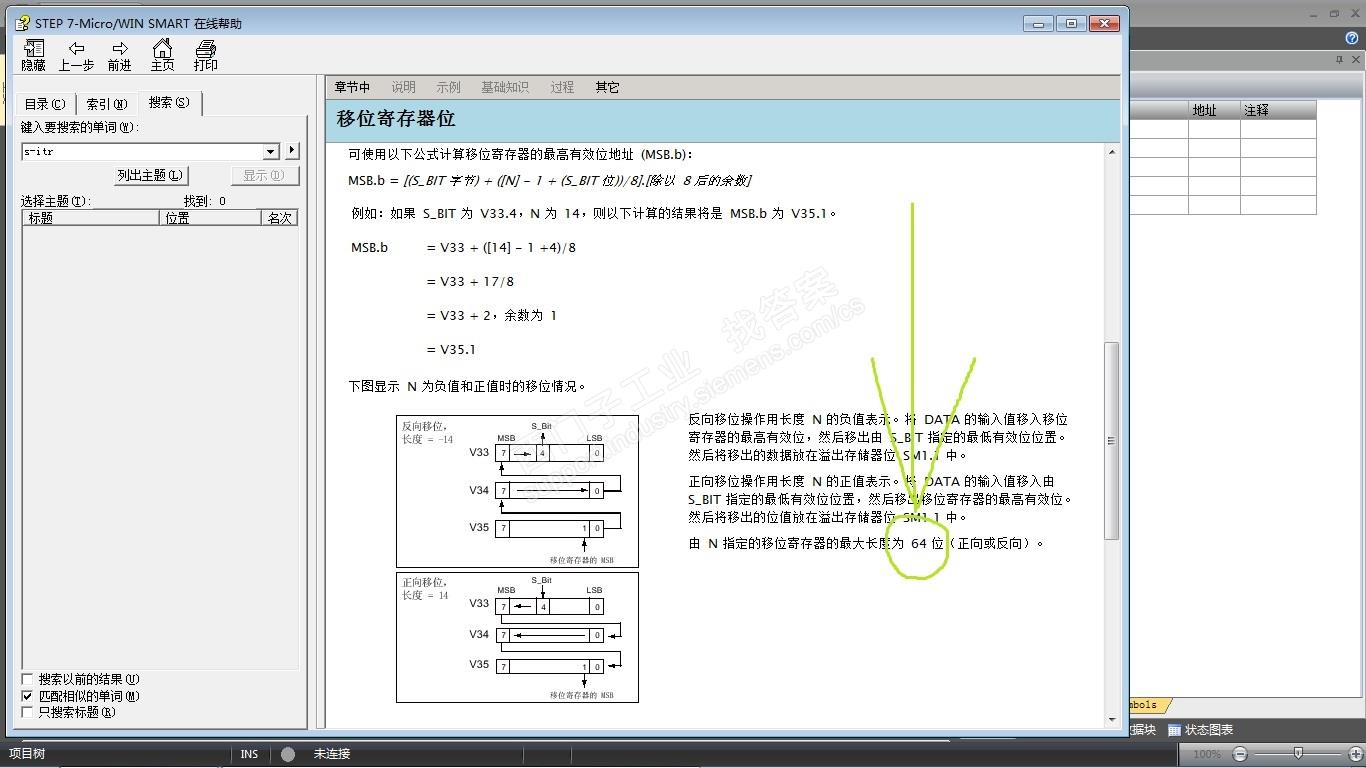This screenshot has width=1366, height=768.
Task: Open the 其它 section link
Action: [x=607, y=87]
